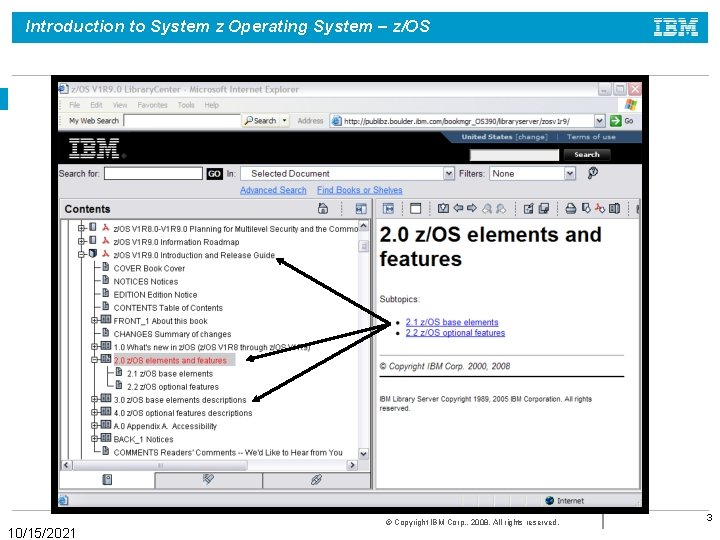Select the paperclip attachments tab
Image resolution: width=720 pixels, height=540 pixels.
(316, 480)
